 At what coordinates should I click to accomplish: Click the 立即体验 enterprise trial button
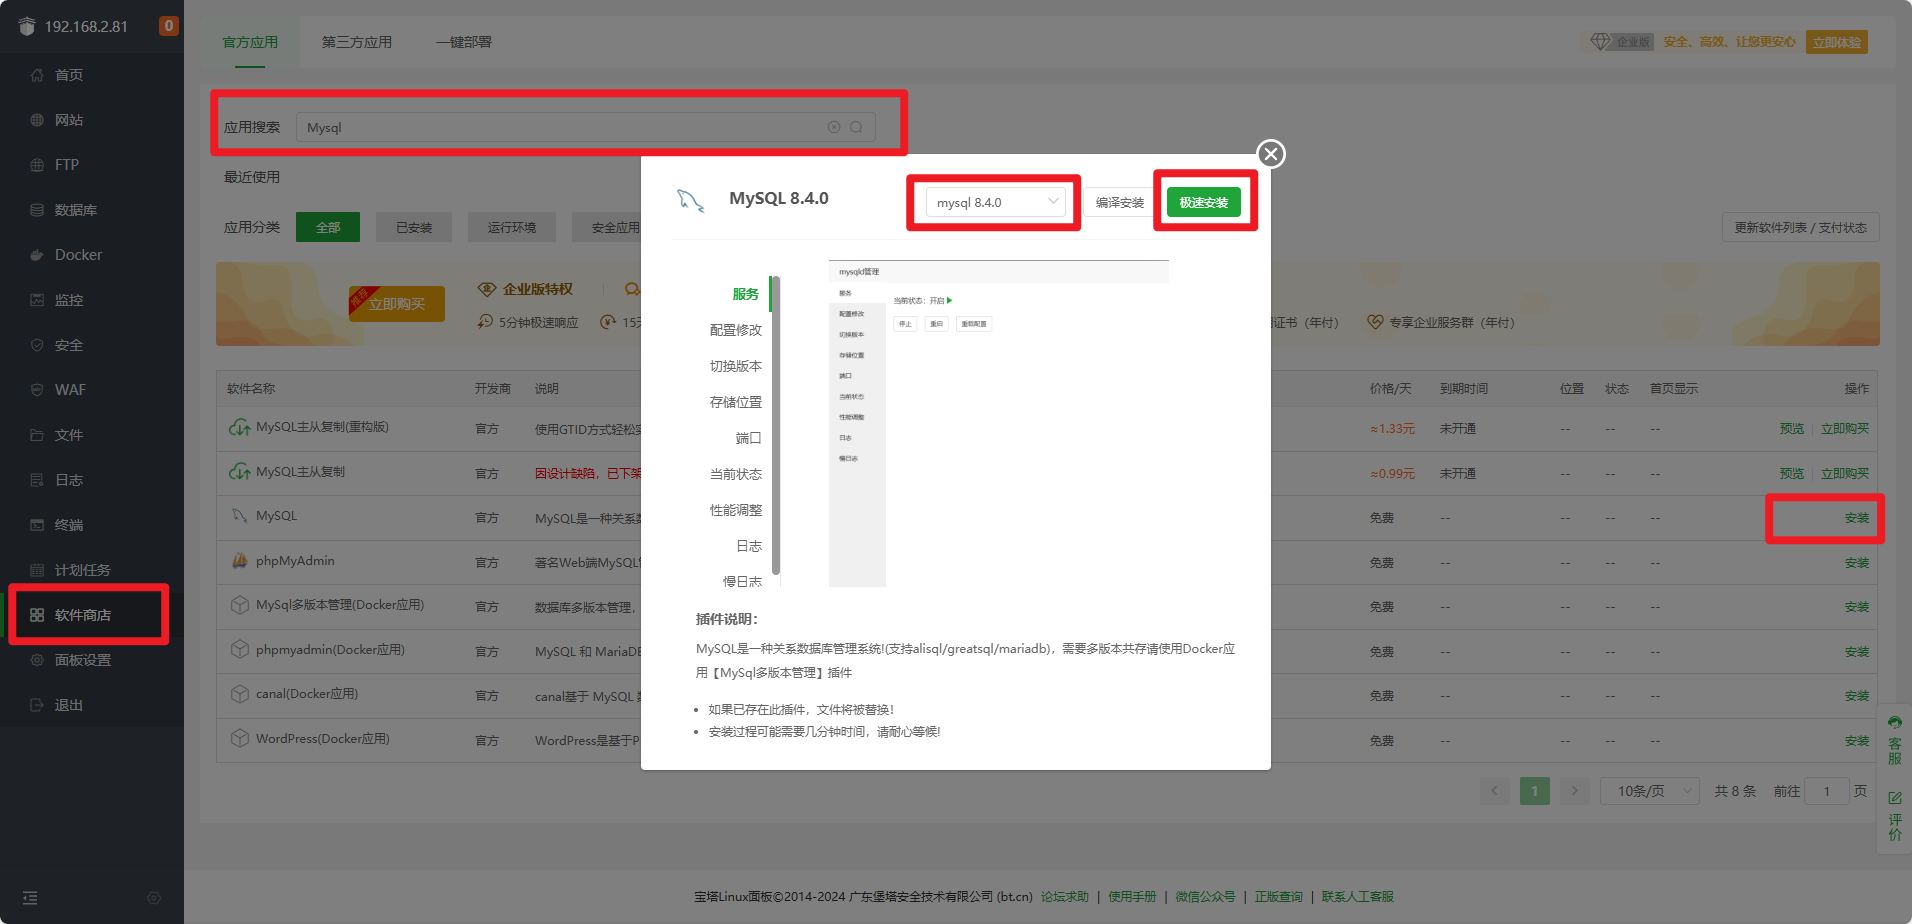point(1837,42)
